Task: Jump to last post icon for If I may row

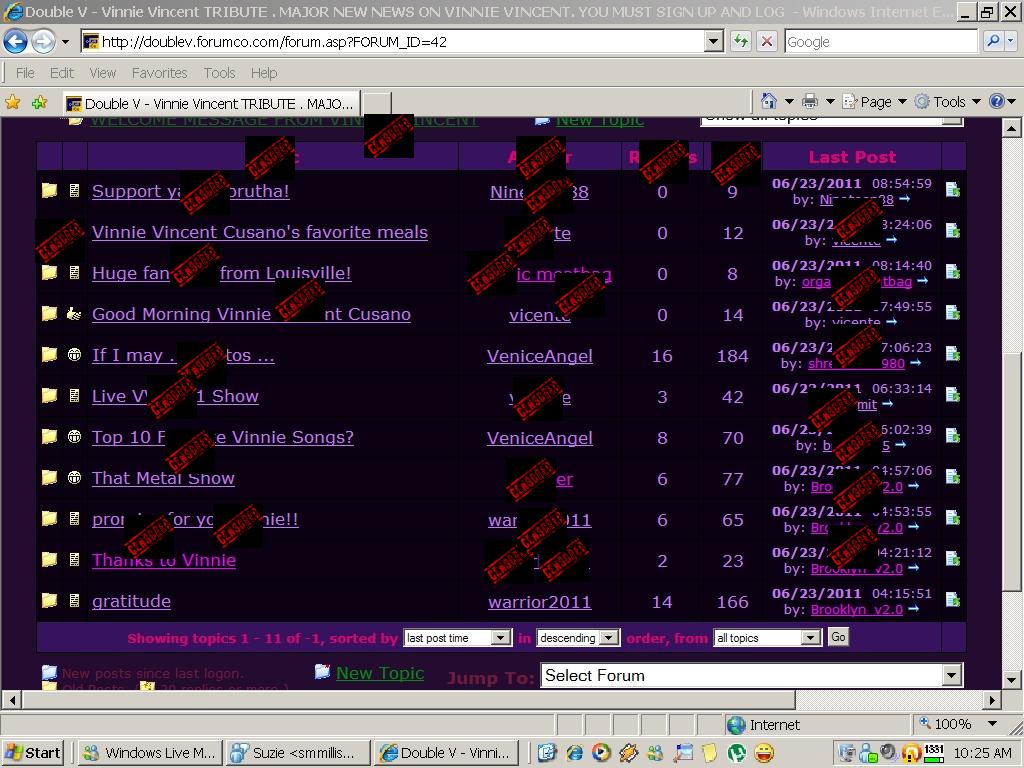Action: (953, 354)
